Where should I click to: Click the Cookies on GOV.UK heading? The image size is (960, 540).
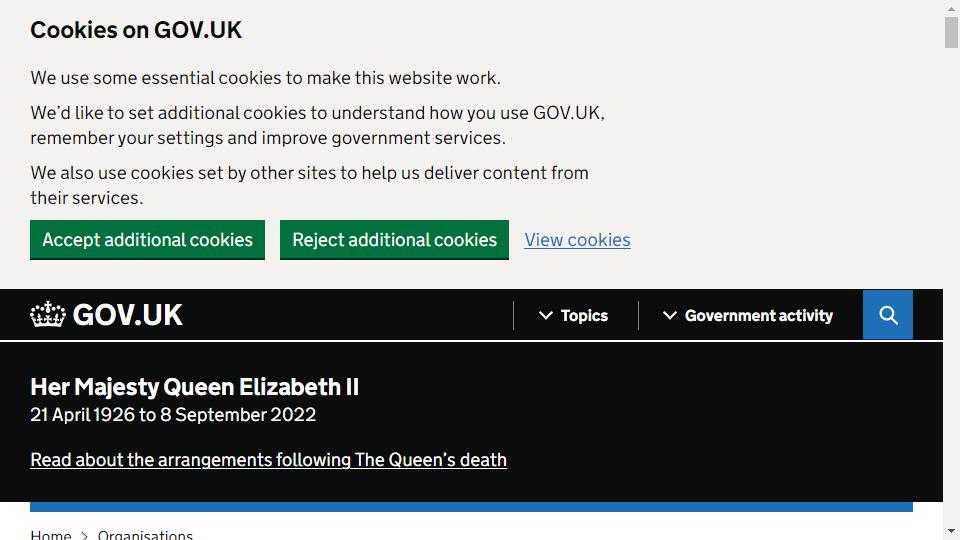pos(136,30)
